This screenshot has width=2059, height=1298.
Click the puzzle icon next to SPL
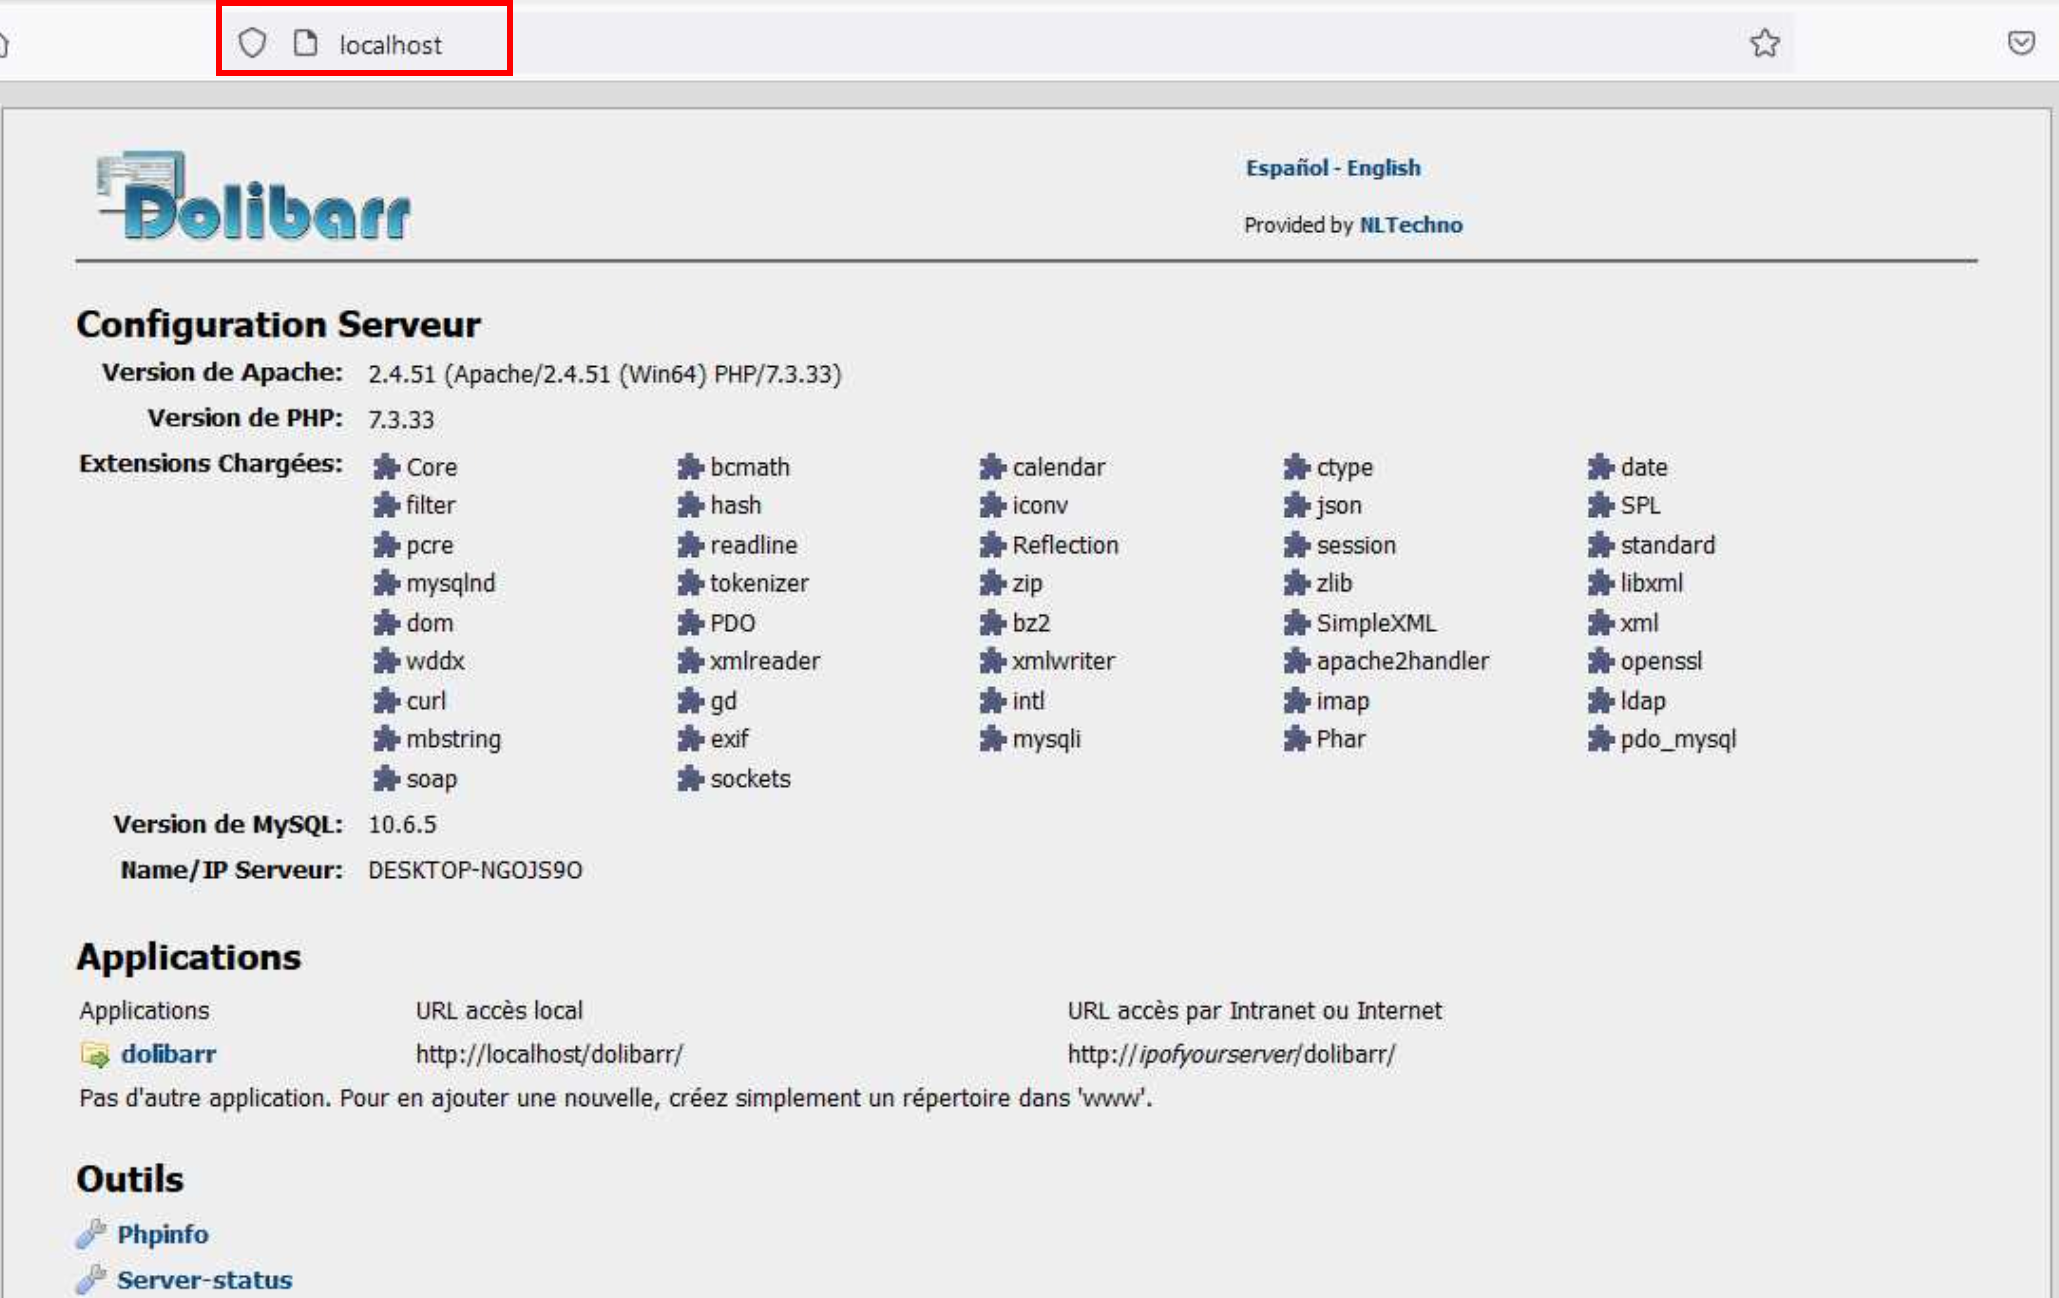(x=1600, y=505)
